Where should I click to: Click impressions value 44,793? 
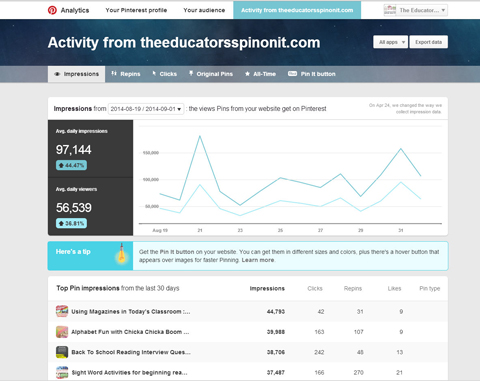pos(276,312)
